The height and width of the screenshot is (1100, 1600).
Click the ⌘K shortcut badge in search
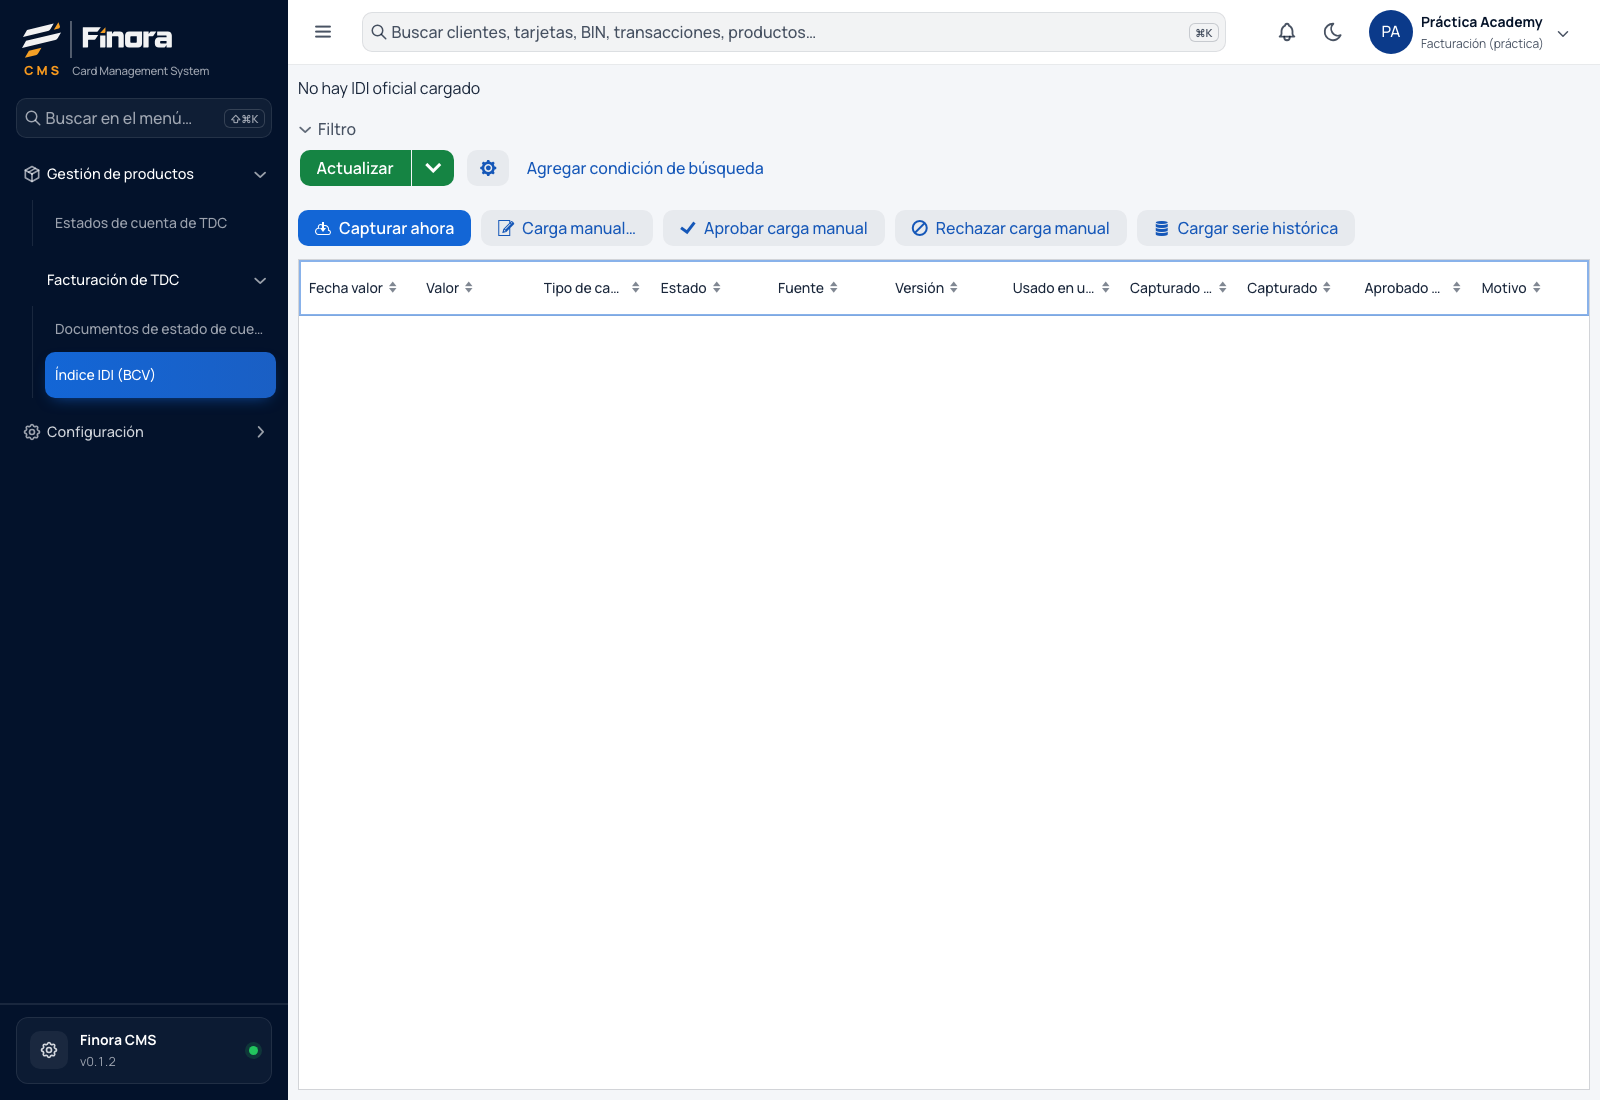(x=1204, y=33)
